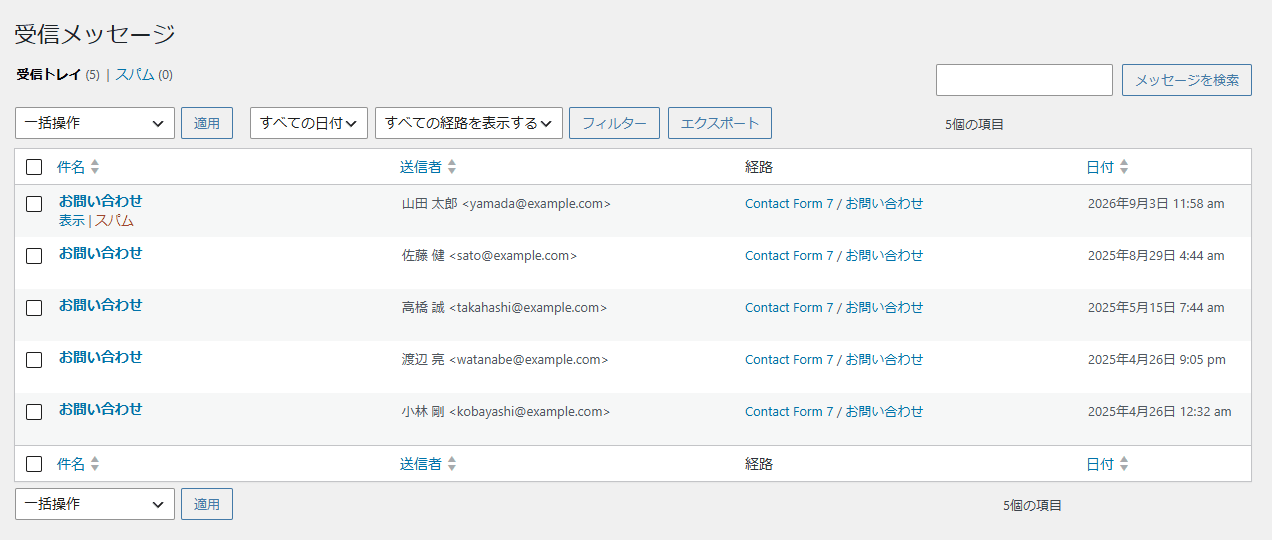1272x540 pixels.
Task: Sort by bottom 送信者 footer link
Action: coord(421,464)
